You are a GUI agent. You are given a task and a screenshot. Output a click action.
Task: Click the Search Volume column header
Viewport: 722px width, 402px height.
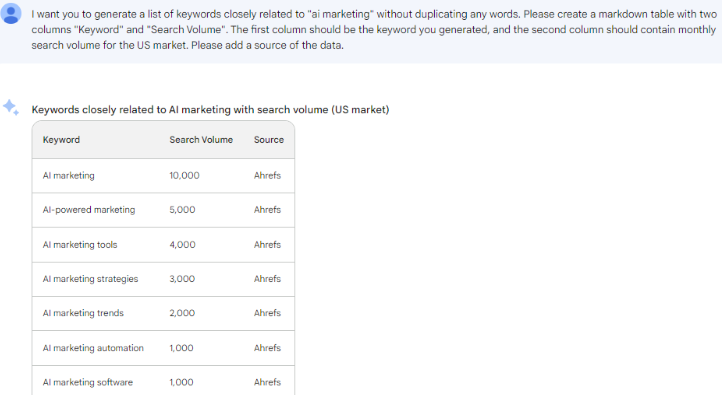point(201,140)
